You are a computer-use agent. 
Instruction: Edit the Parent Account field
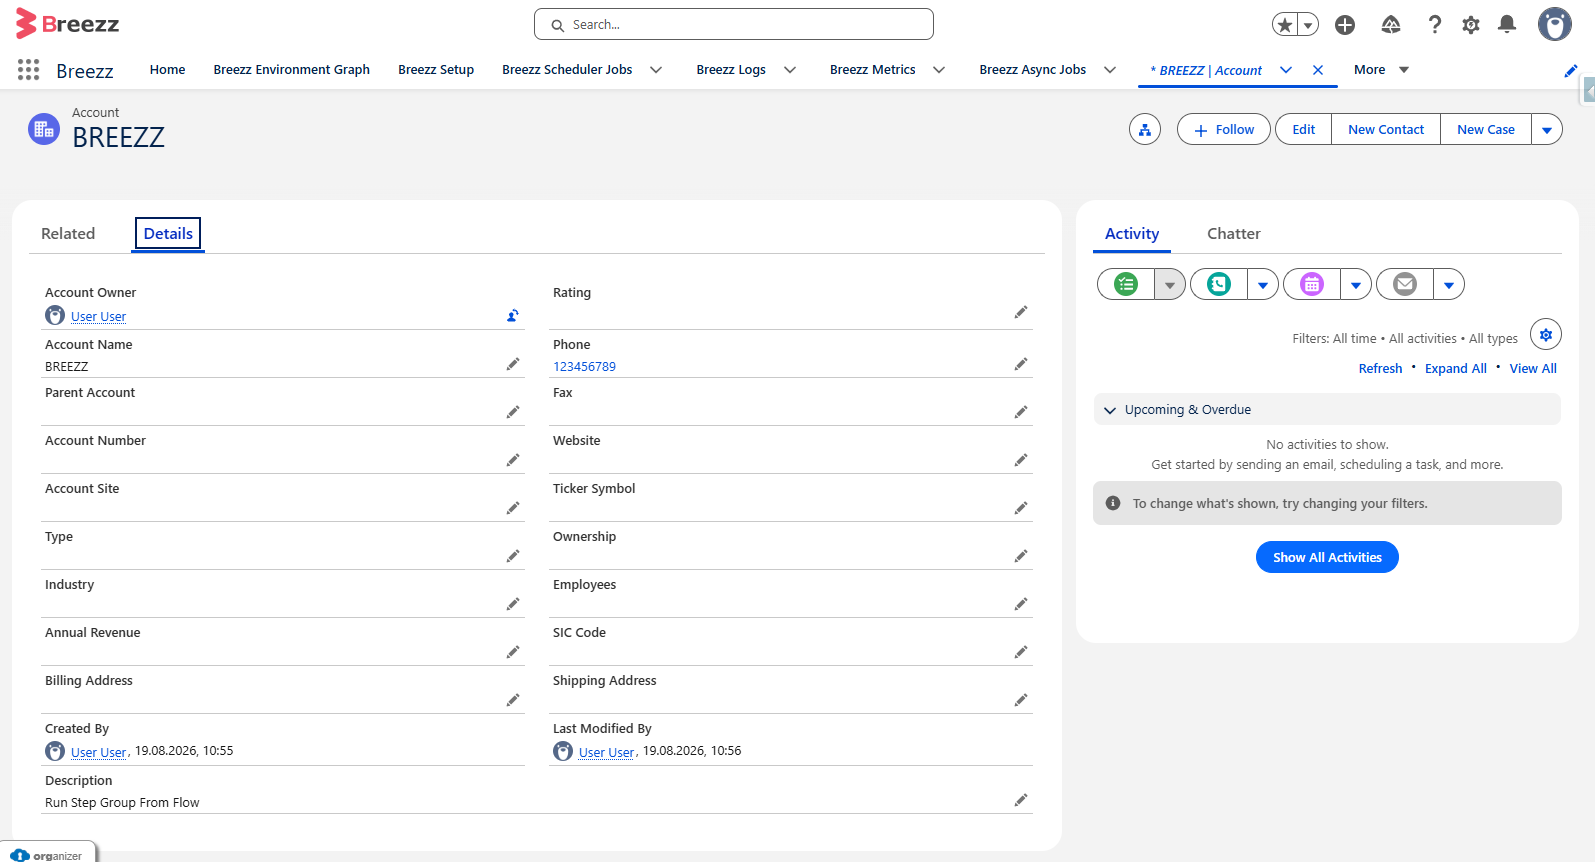point(513,412)
